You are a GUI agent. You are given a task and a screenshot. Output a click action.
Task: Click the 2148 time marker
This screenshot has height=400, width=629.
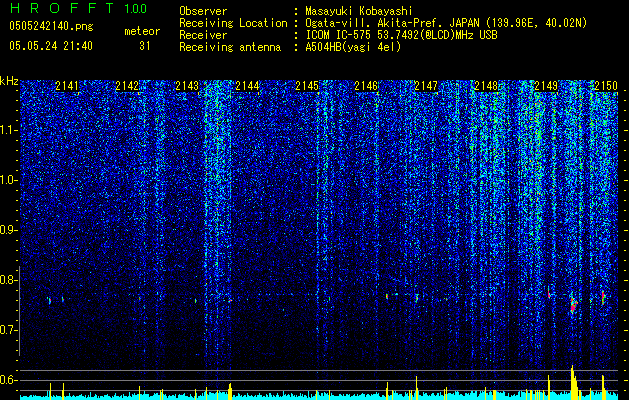(486, 86)
